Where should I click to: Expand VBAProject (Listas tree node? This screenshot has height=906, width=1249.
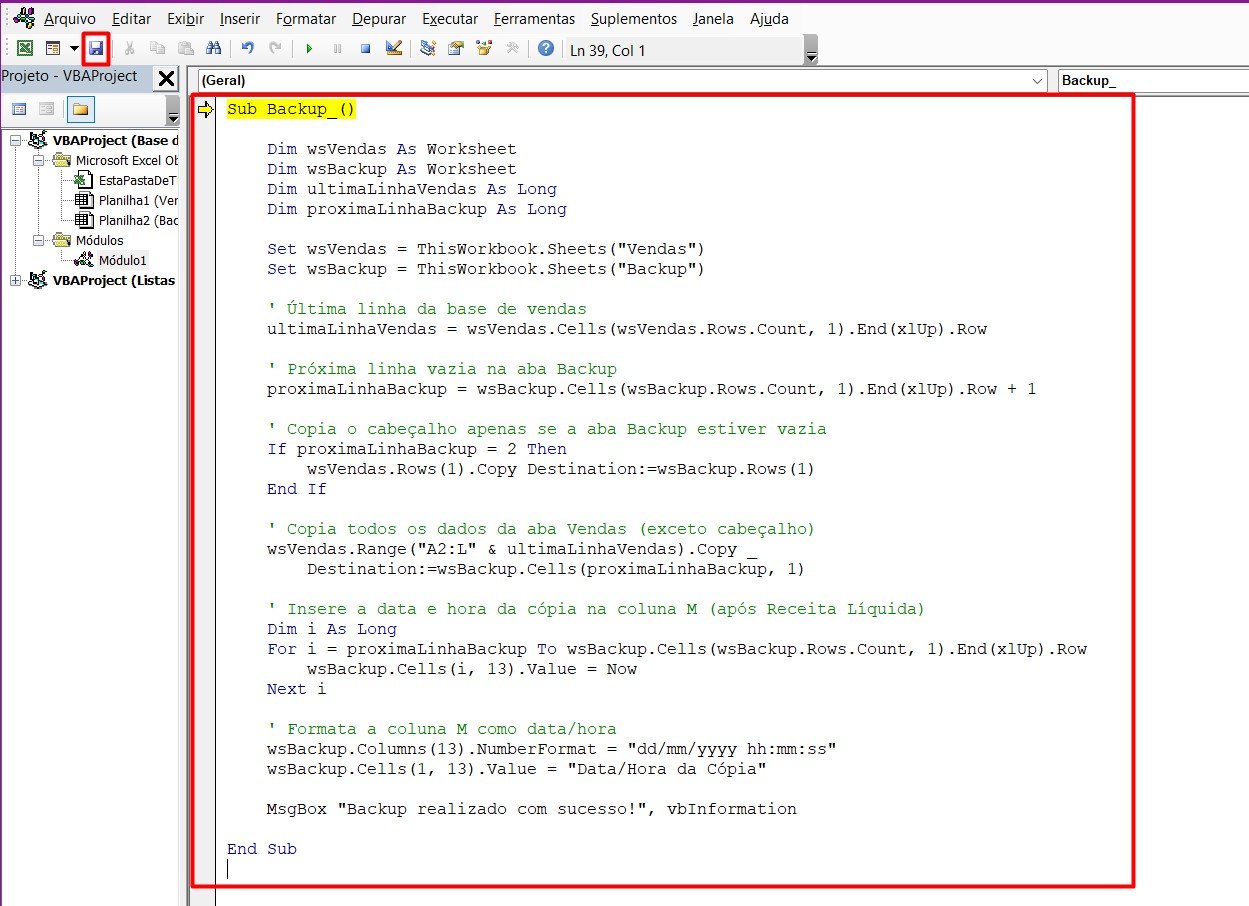16,280
